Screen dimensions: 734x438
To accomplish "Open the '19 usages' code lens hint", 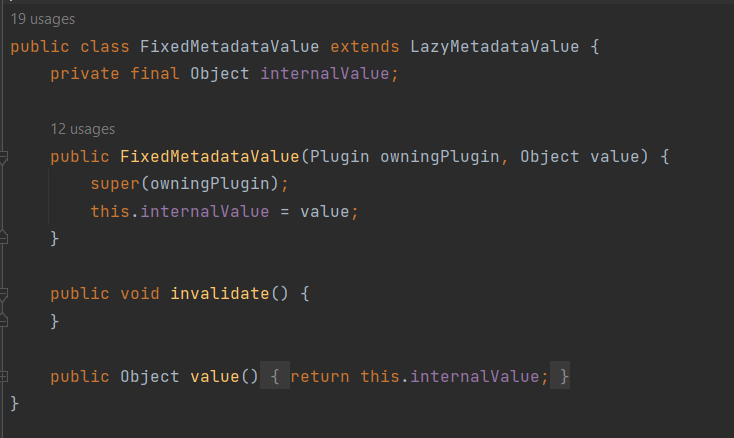I will 42,19.
